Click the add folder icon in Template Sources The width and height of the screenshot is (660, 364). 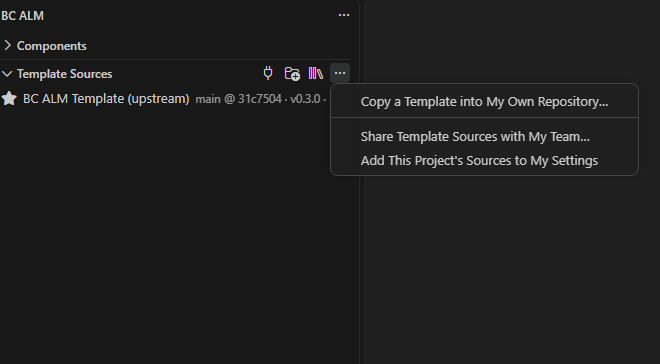tap(292, 74)
